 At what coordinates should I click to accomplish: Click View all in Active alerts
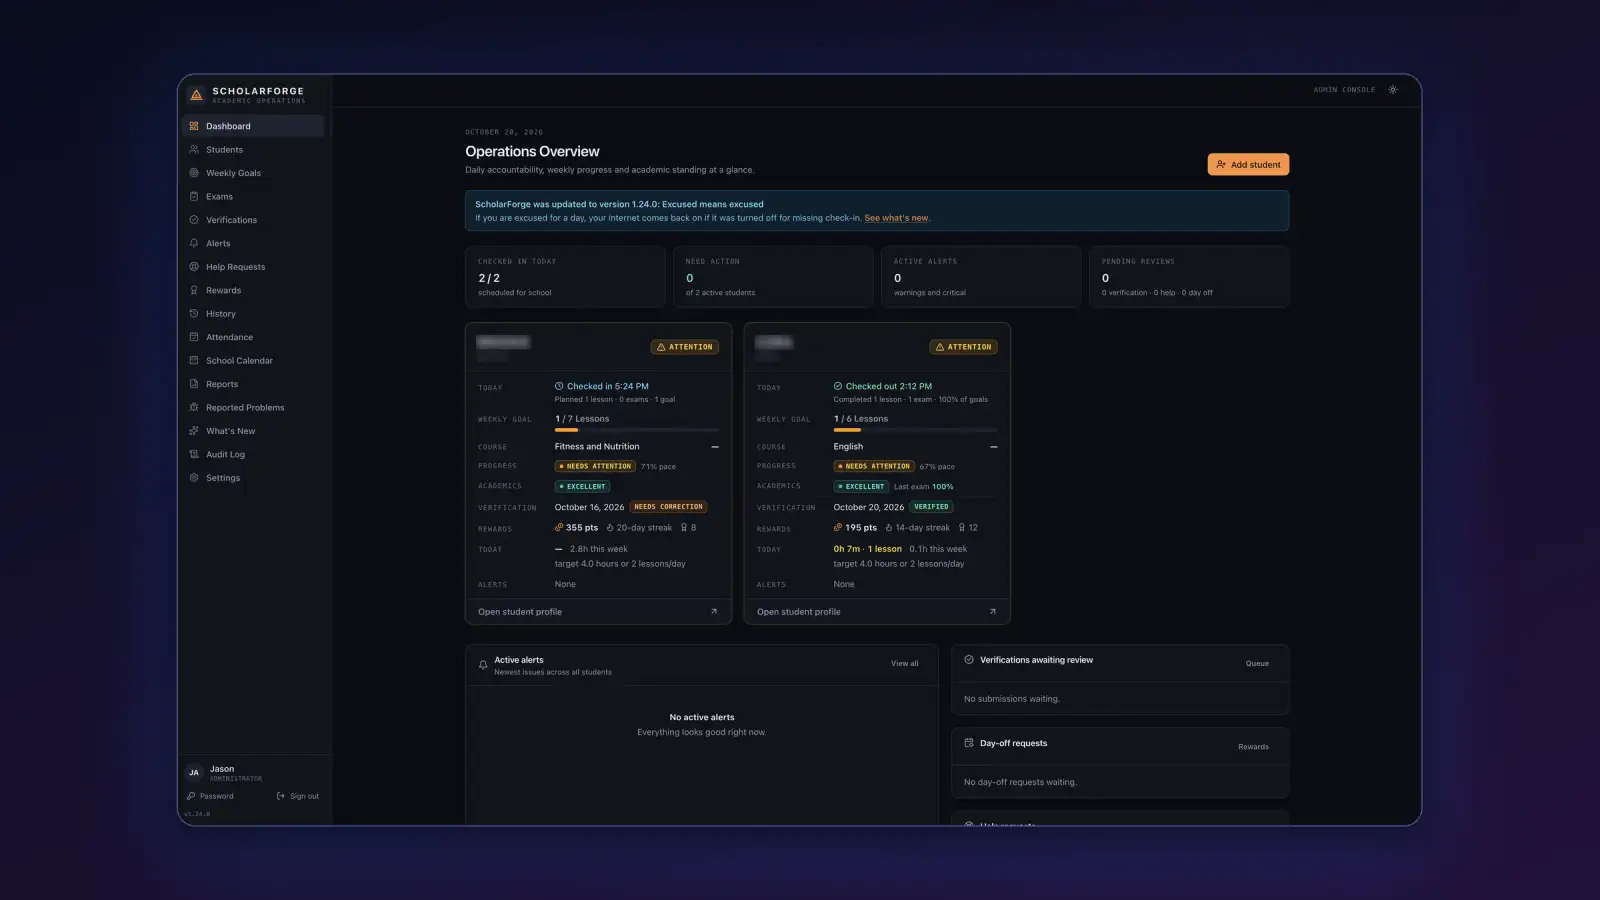[x=905, y=664]
